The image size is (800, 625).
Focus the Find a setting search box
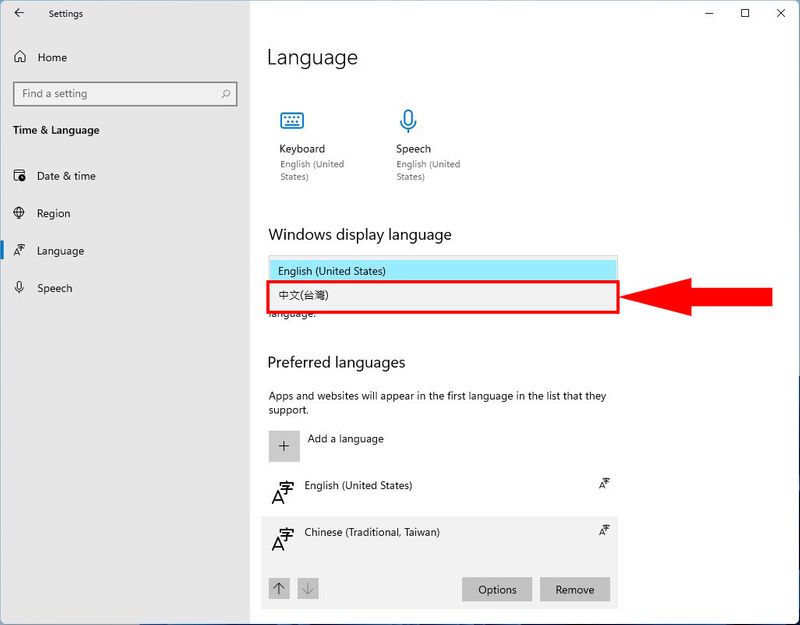click(125, 94)
